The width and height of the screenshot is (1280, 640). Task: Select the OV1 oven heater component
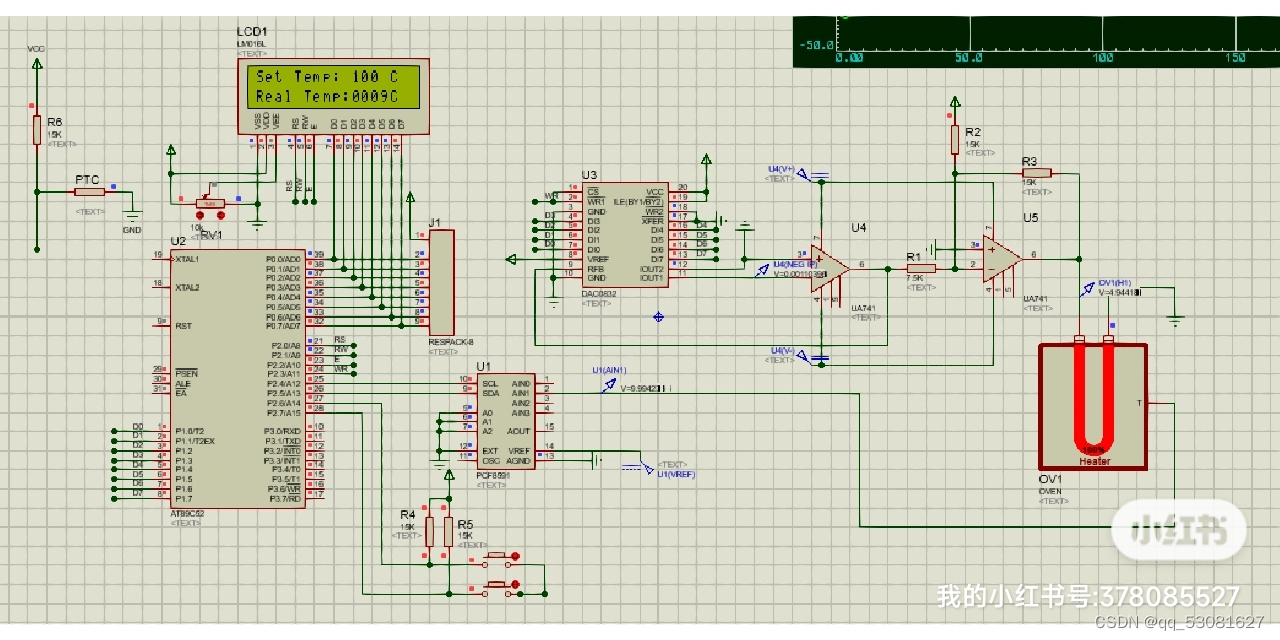[x=1092, y=405]
